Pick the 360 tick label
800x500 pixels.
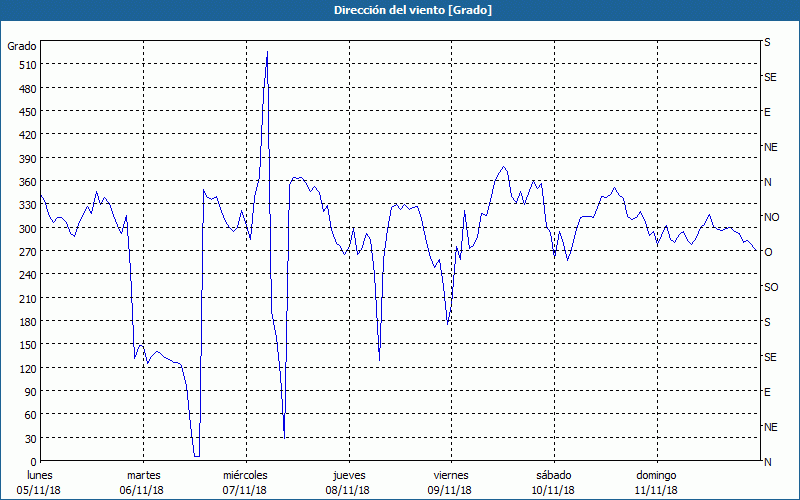pos(27,182)
